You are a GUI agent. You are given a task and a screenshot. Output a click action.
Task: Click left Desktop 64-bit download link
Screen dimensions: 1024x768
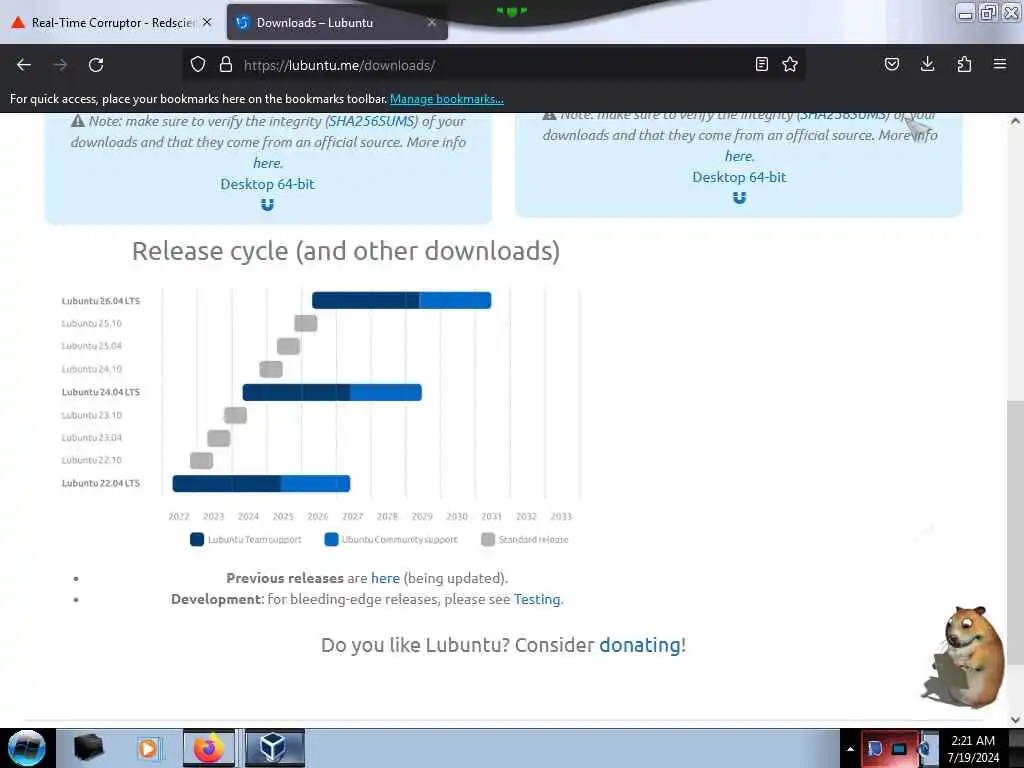click(x=268, y=184)
